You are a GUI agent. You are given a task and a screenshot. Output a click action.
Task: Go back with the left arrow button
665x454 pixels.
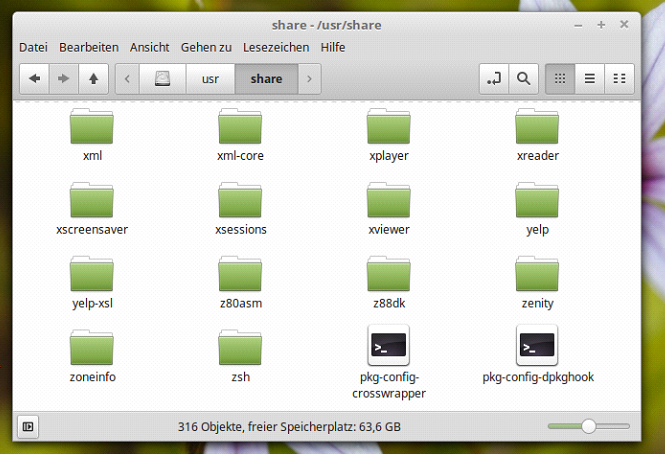point(35,79)
